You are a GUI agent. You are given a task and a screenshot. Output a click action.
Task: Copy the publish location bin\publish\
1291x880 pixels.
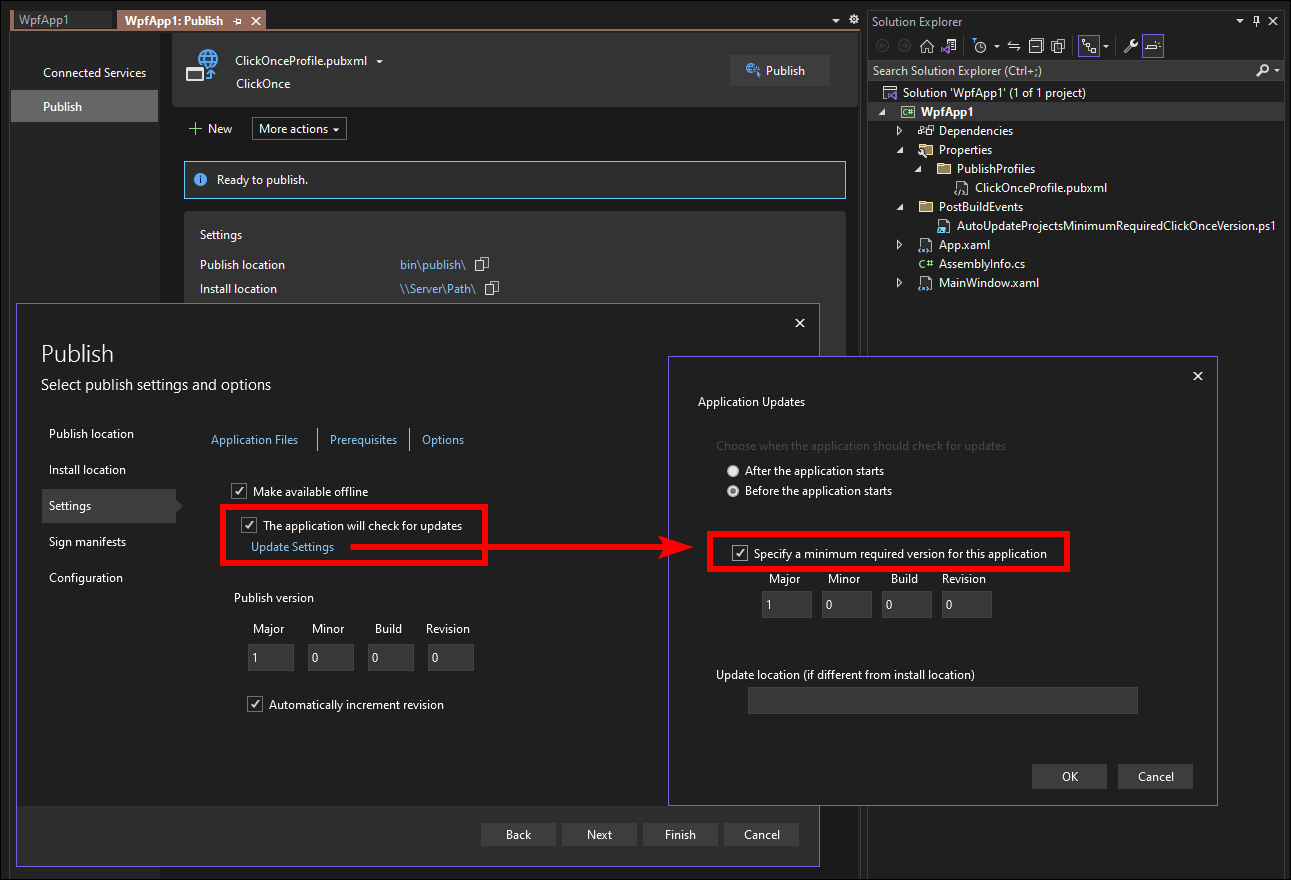click(482, 264)
